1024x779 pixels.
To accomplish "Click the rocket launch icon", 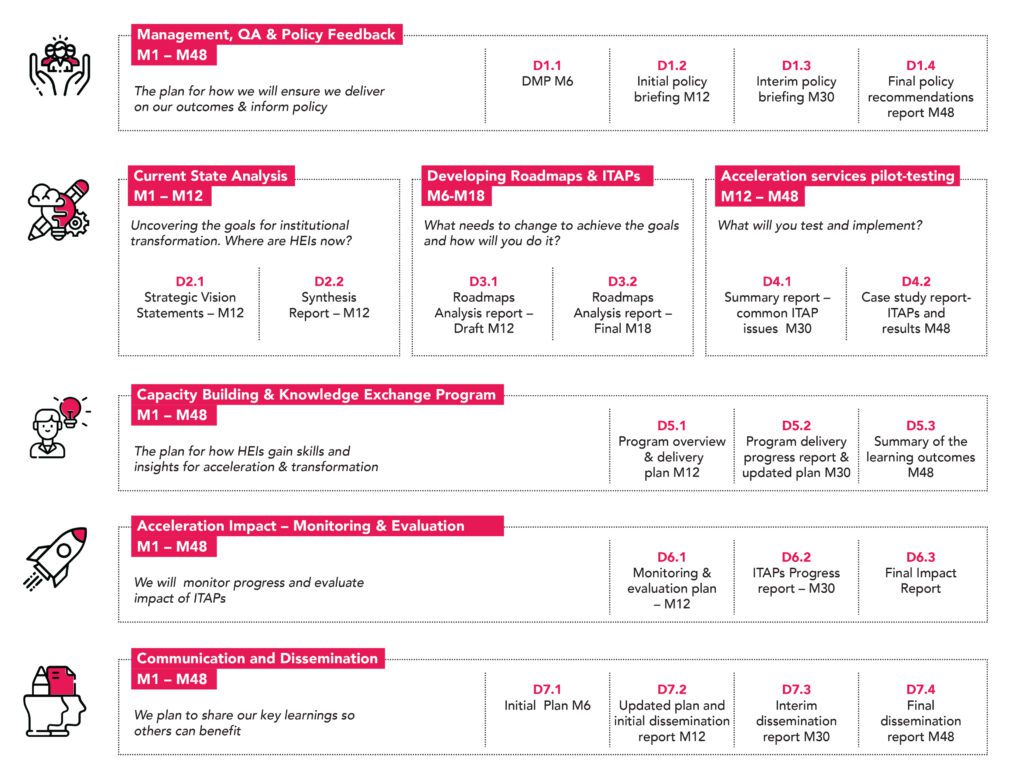I will 58,557.
